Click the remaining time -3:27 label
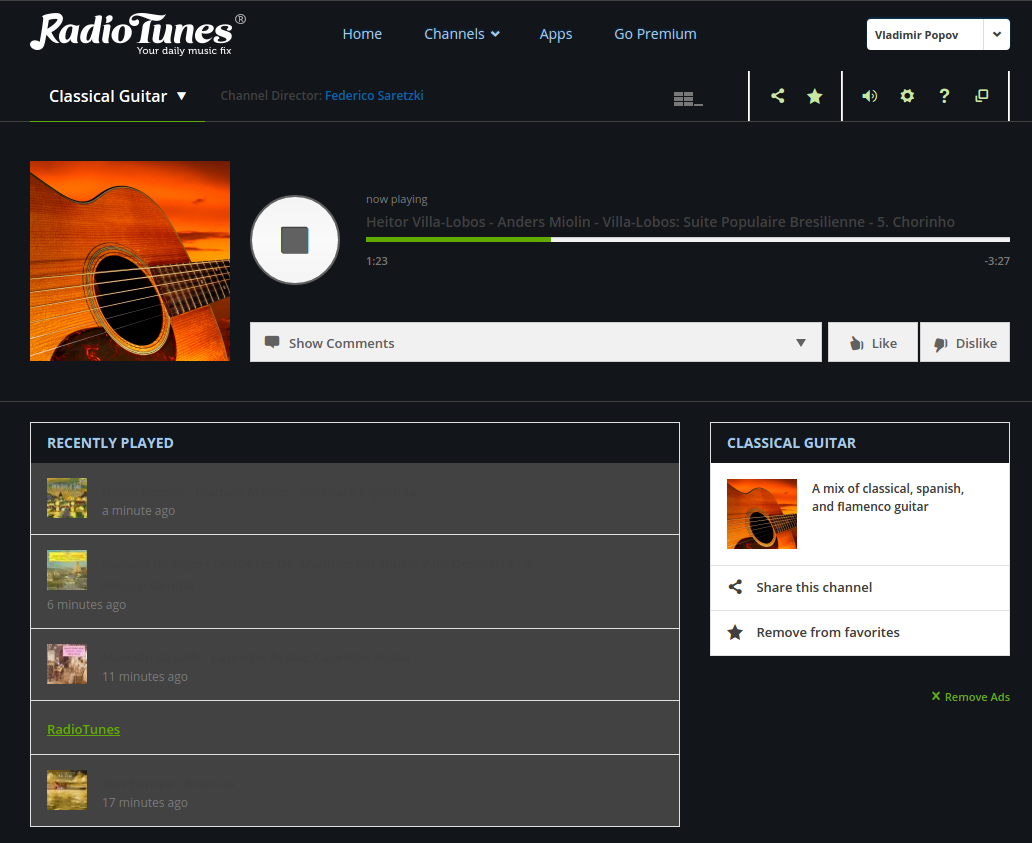Screen dimensions: 1032x843 pyautogui.click(x=996, y=261)
